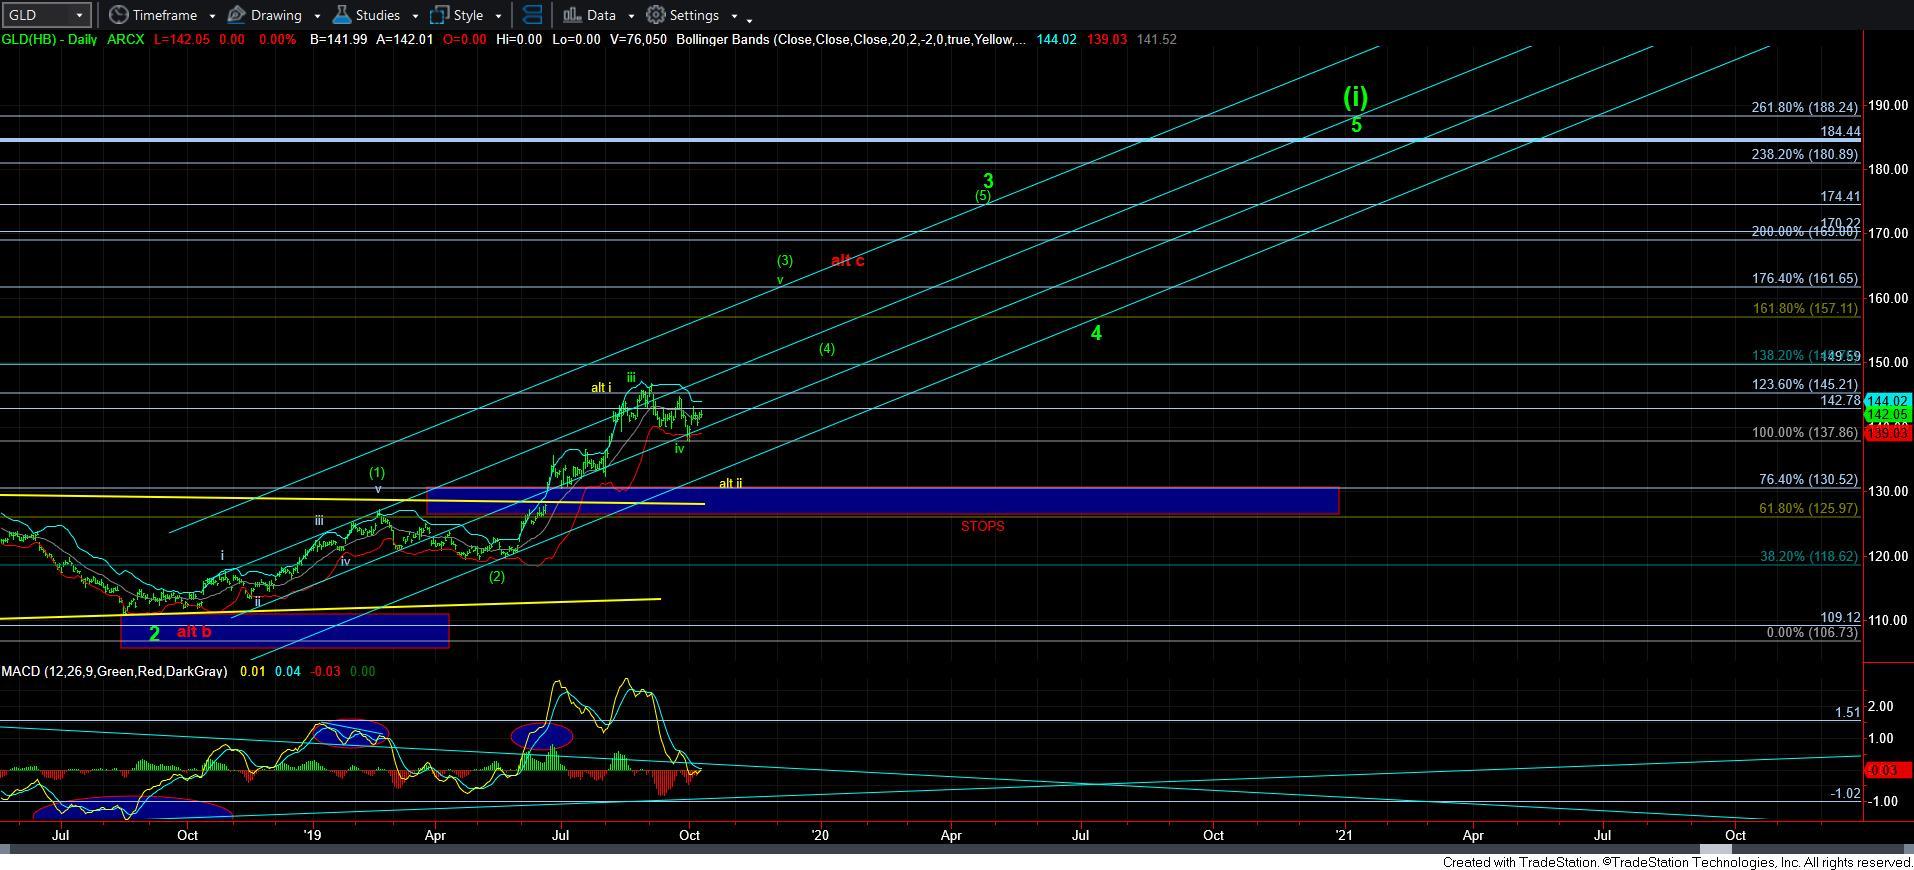Open the Style menu
The image size is (1914, 870).
(x=468, y=15)
